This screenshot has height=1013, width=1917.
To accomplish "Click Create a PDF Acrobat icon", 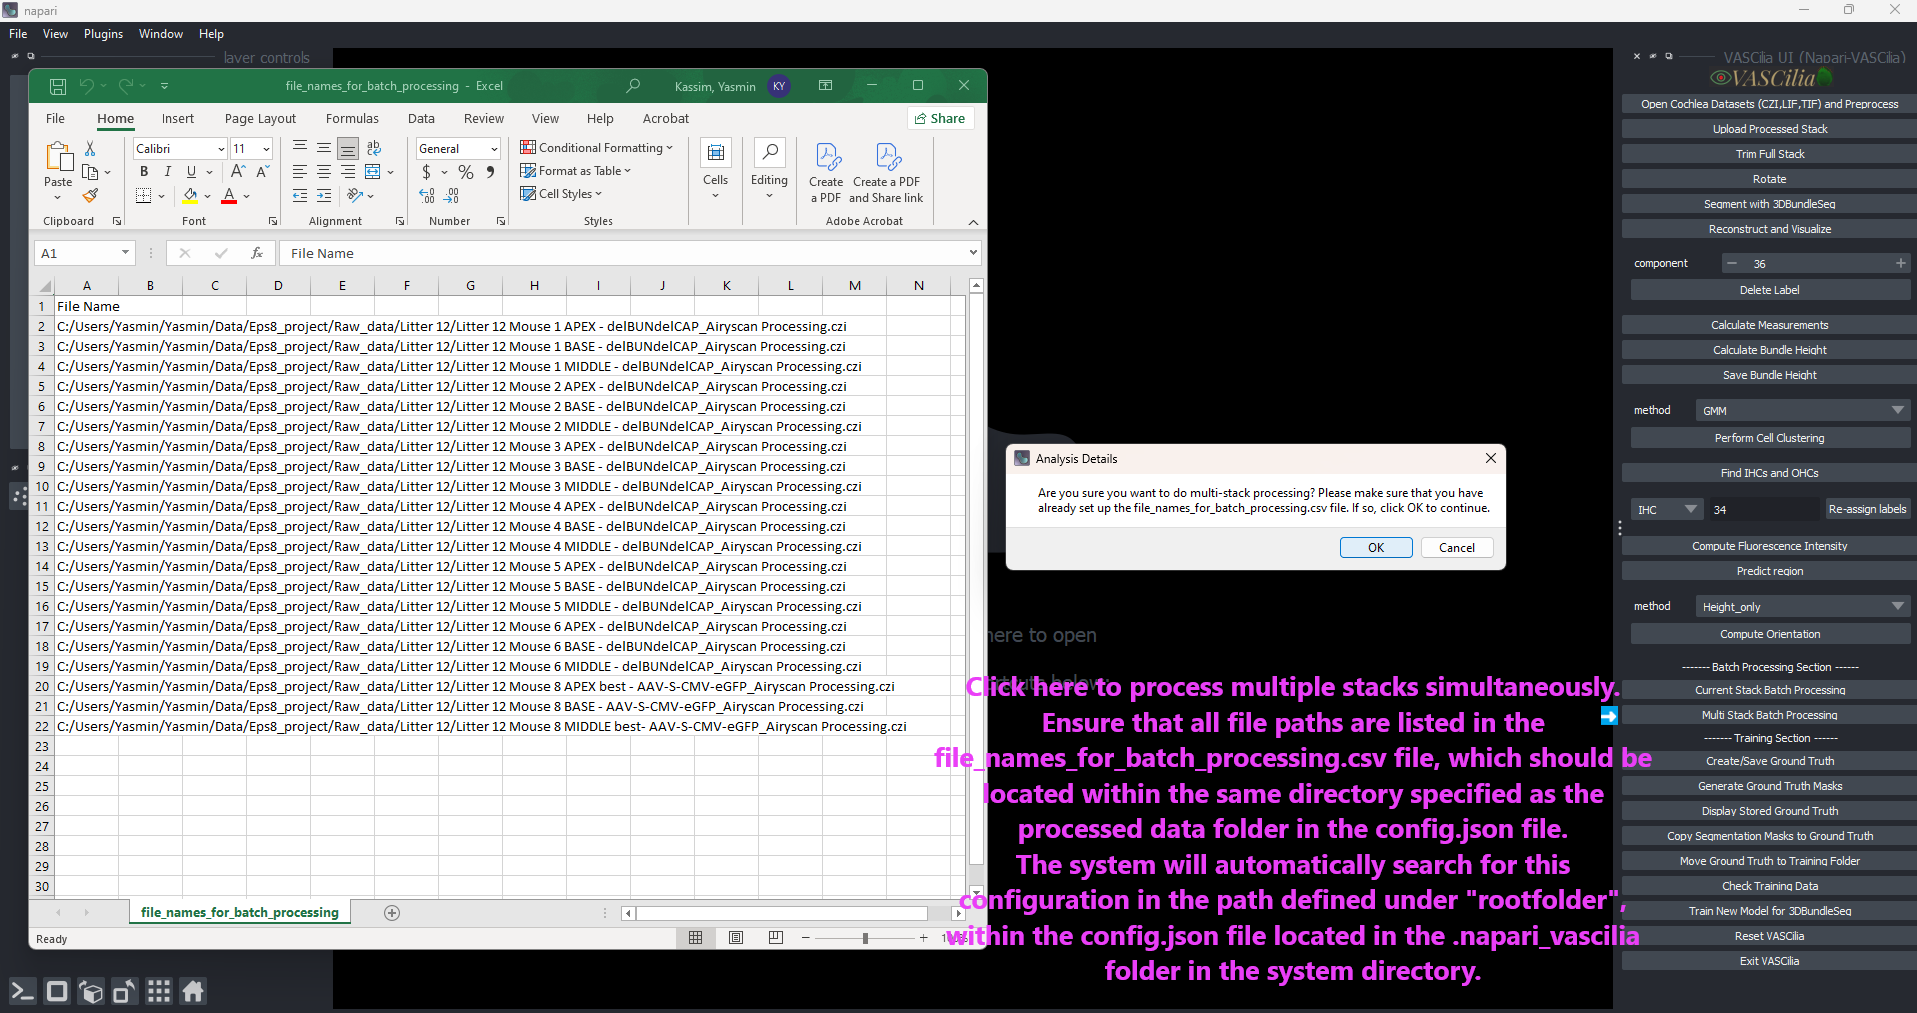I will [826, 172].
